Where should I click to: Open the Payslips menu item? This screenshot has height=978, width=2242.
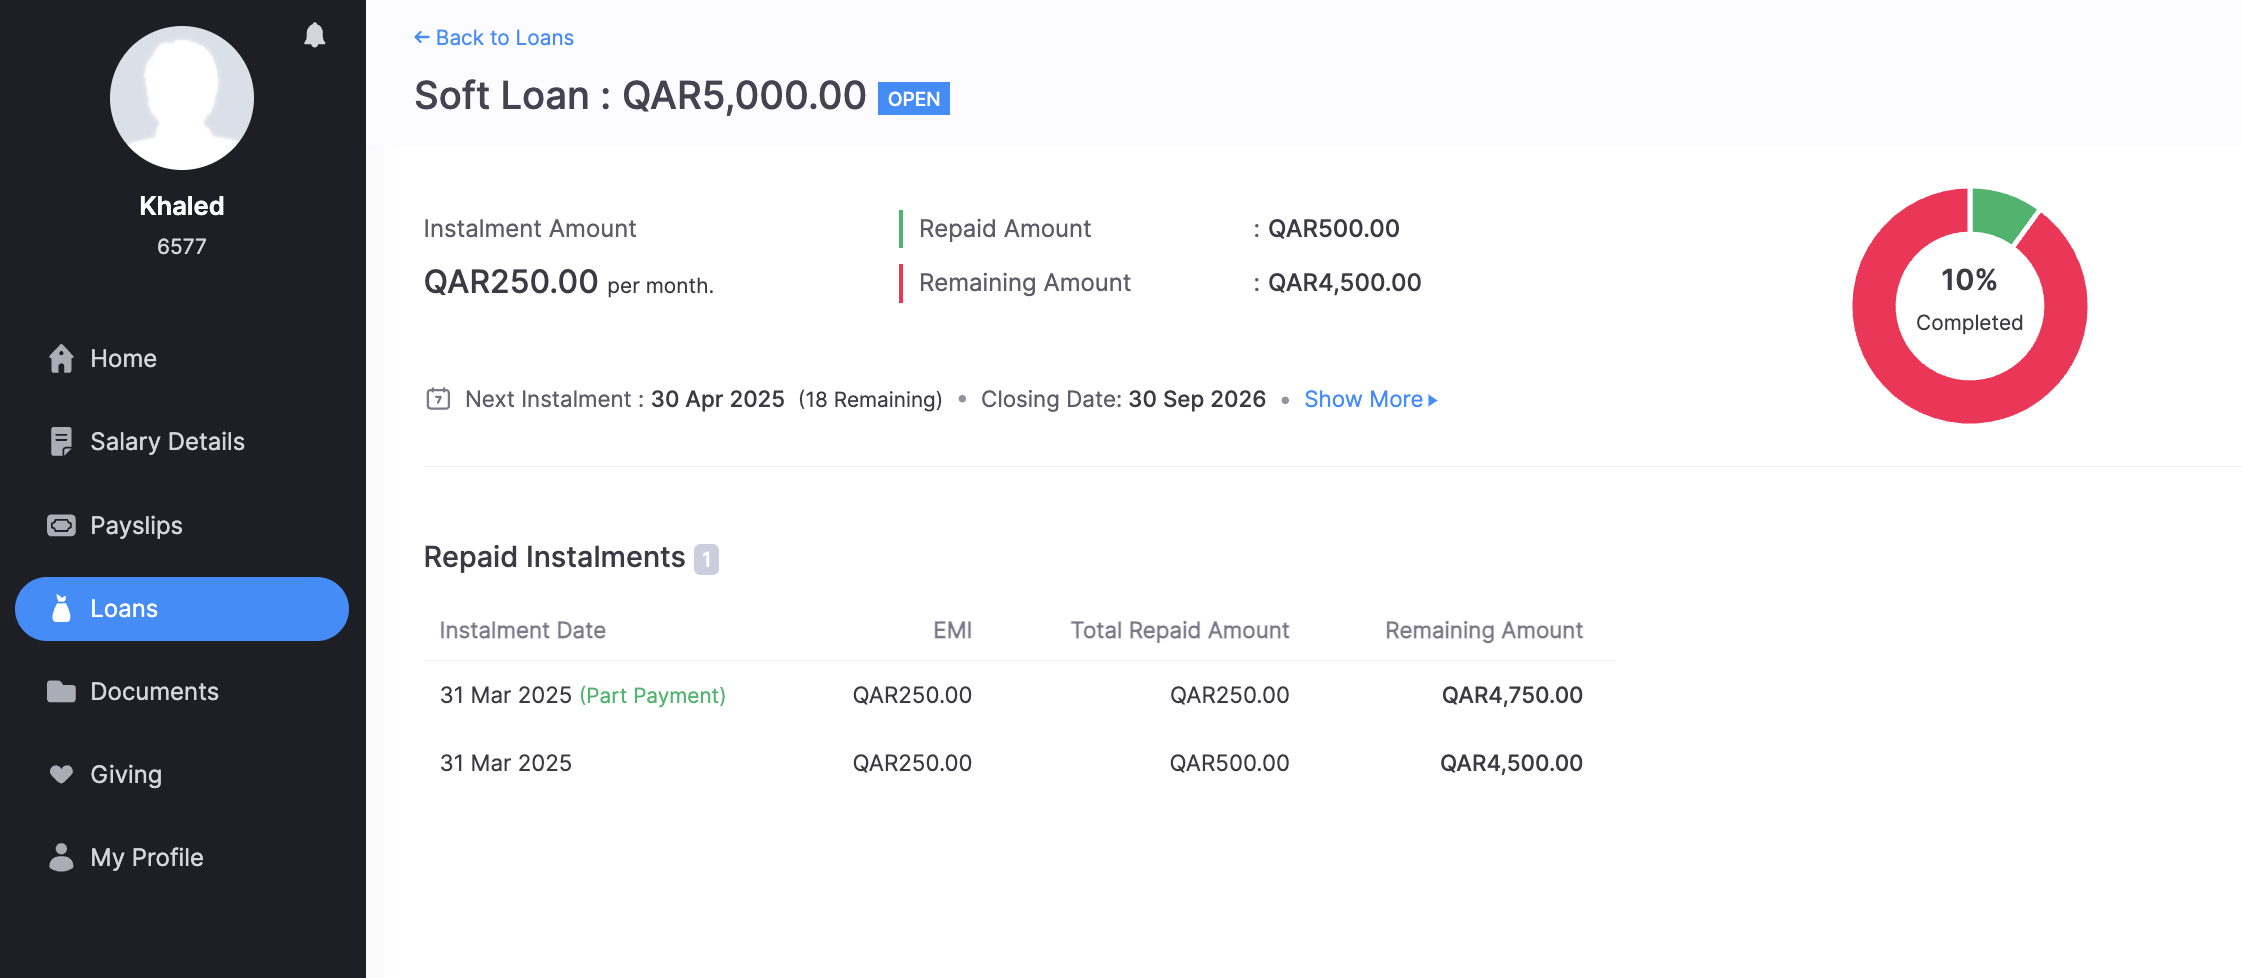pyautogui.click(x=136, y=526)
